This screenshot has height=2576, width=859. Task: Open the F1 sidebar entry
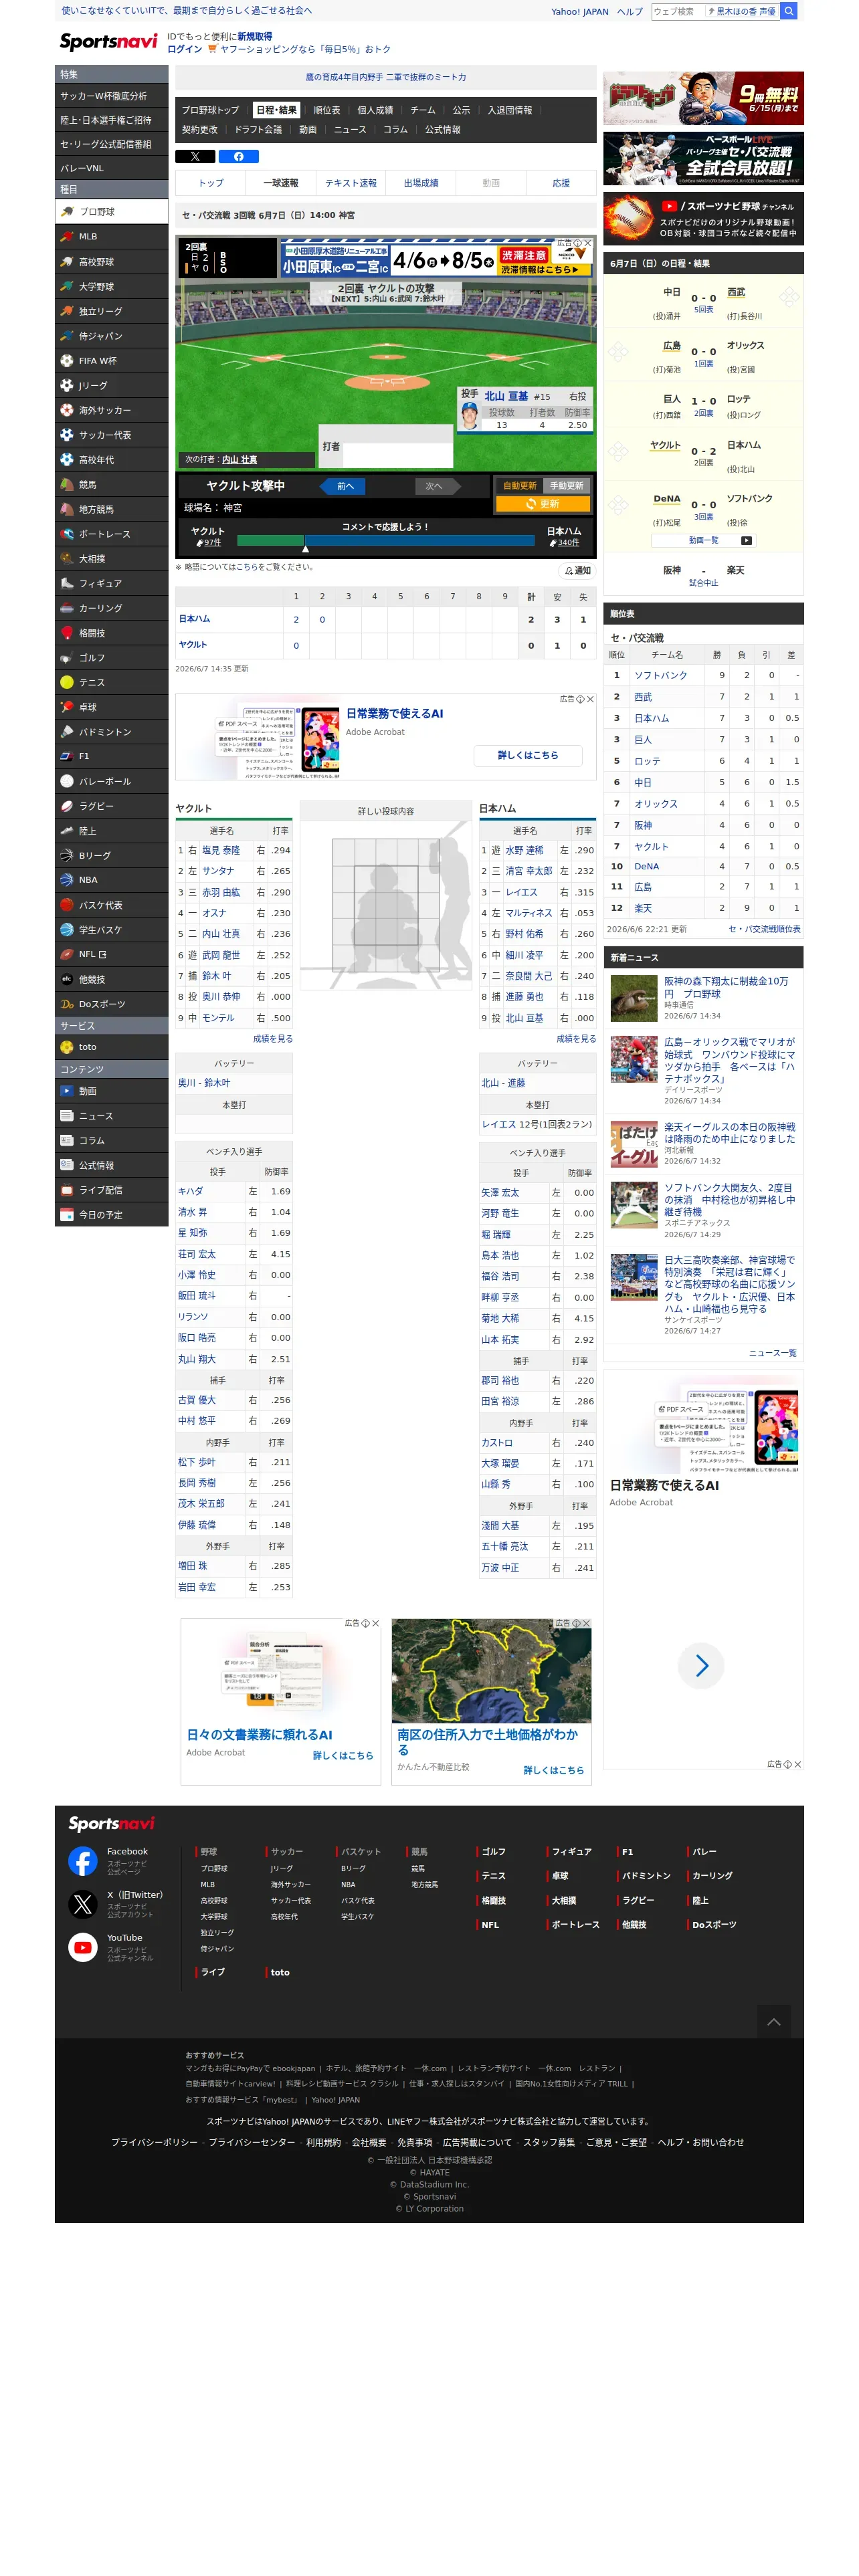[x=111, y=757]
